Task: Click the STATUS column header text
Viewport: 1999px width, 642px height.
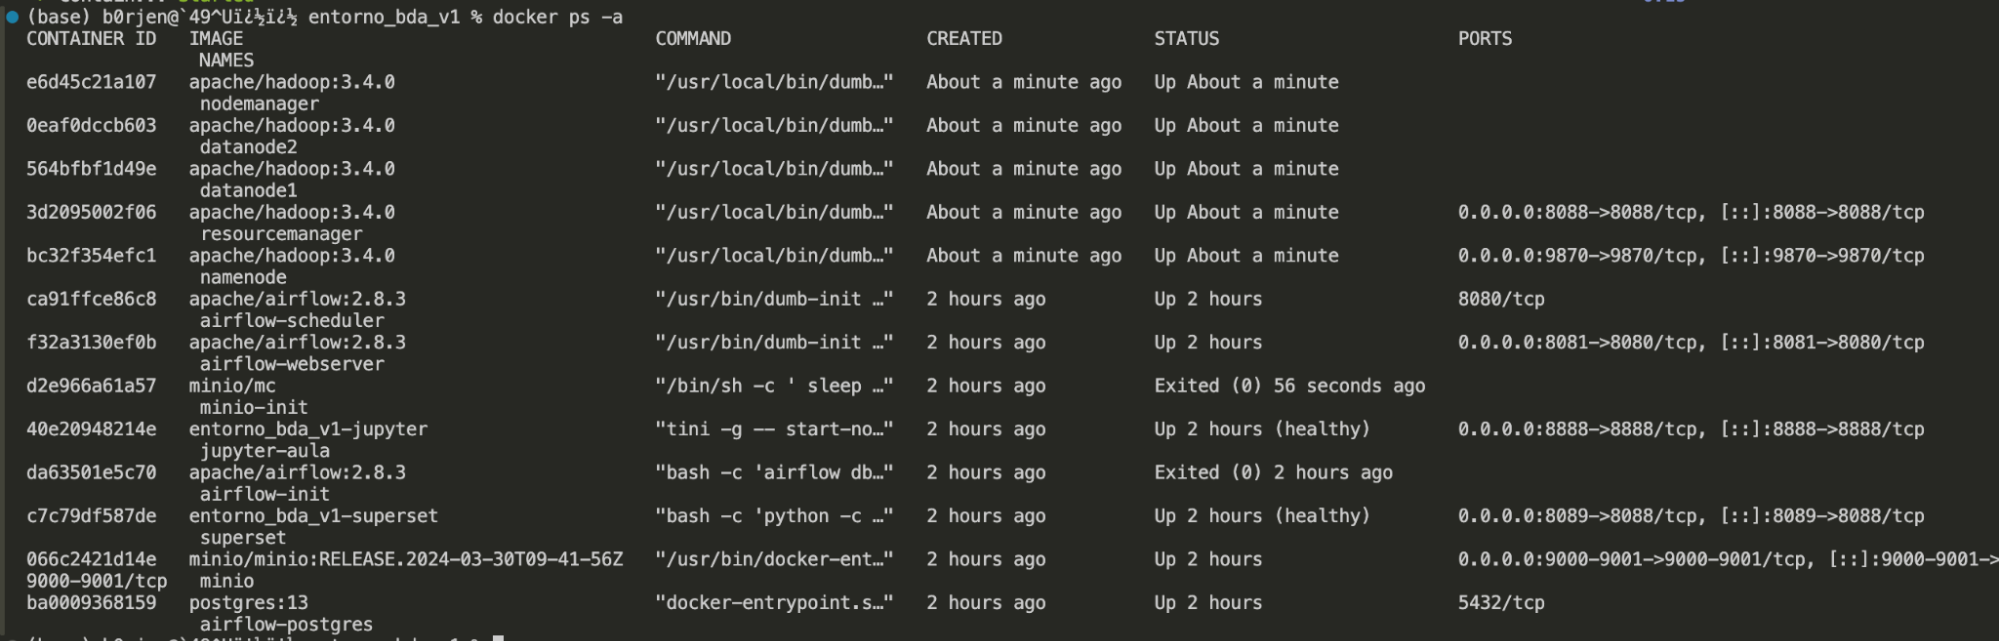Action: point(1186,39)
